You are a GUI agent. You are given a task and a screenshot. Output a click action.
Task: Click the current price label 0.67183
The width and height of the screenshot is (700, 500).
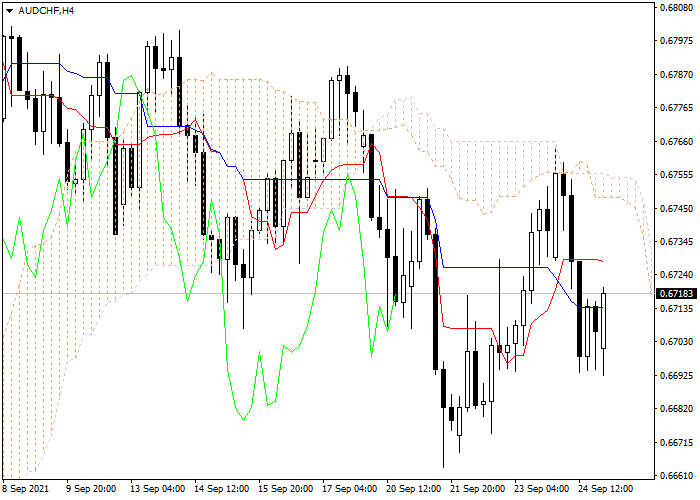pyautogui.click(x=677, y=294)
